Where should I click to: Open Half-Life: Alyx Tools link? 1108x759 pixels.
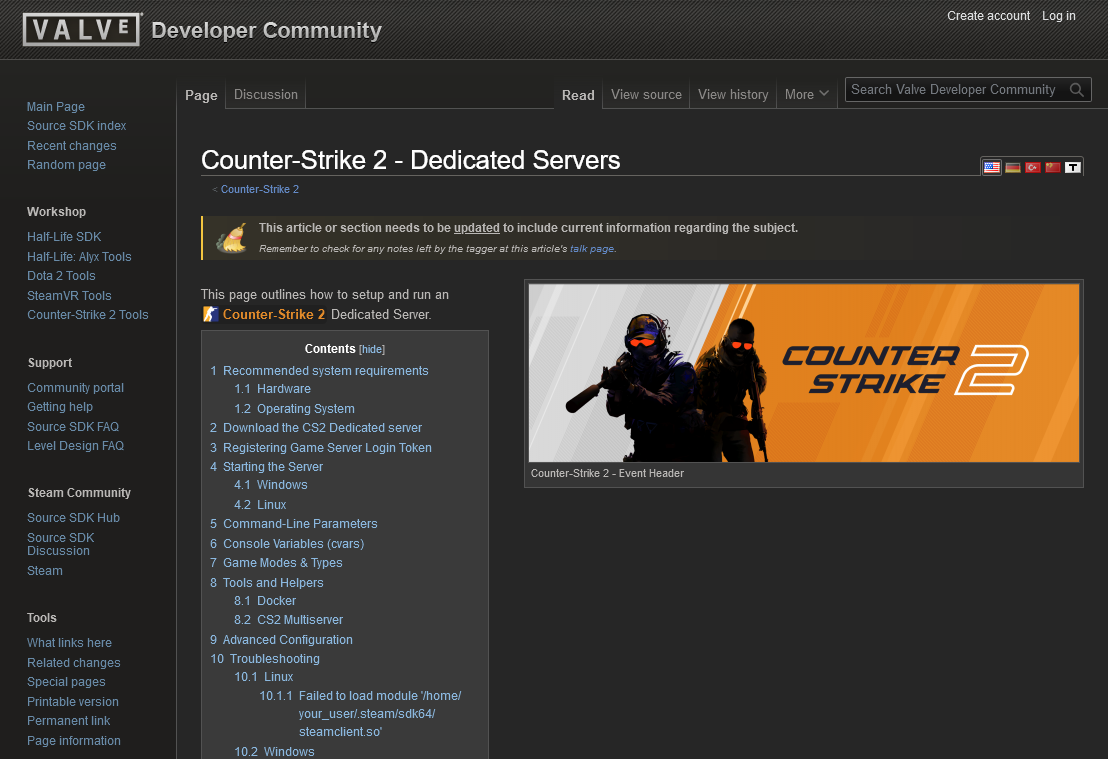coord(79,257)
